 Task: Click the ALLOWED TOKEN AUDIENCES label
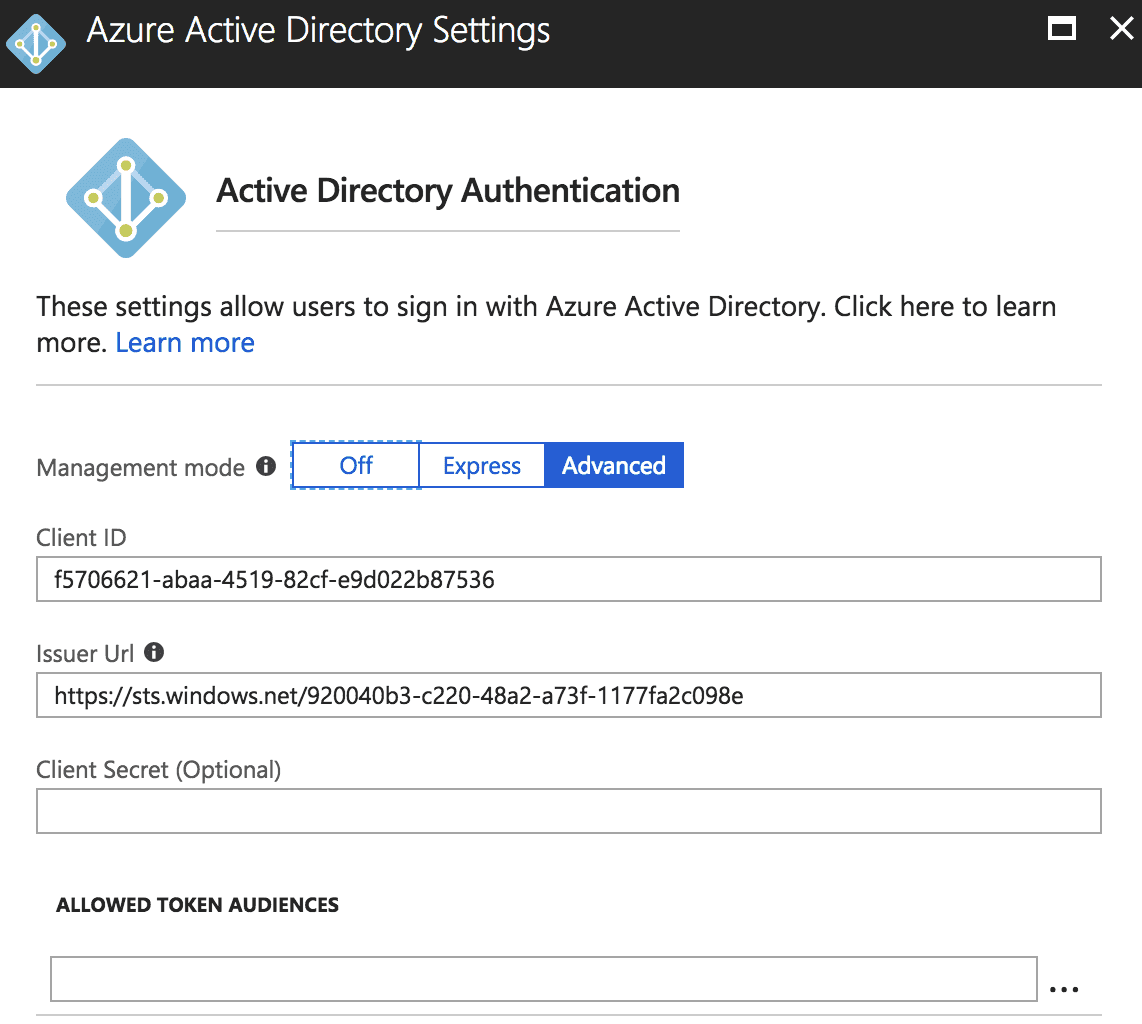coord(197,905)
